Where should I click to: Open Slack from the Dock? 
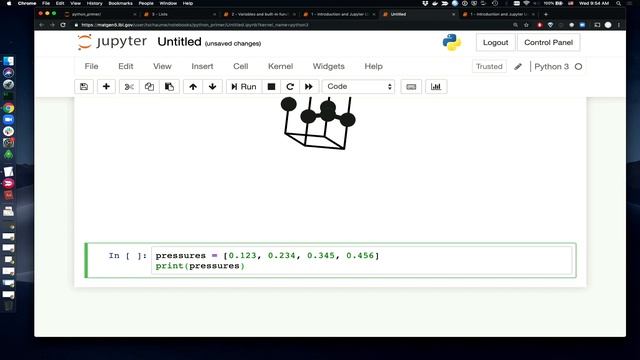pos(9,131)
